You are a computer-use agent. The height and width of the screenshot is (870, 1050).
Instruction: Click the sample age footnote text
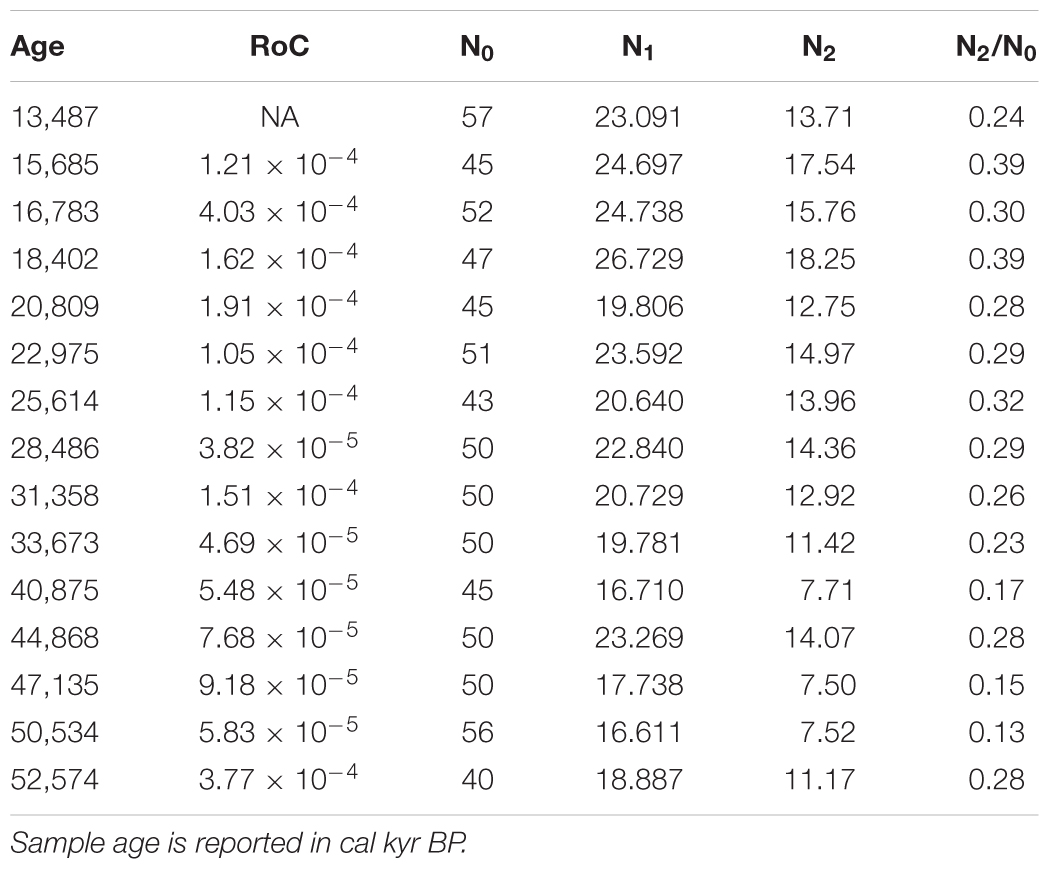tap(223, 839)
